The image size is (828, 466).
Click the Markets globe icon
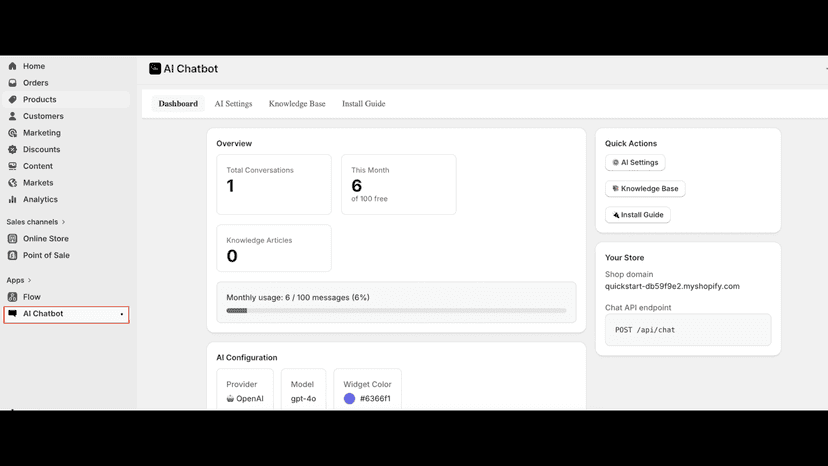[13, 183]
